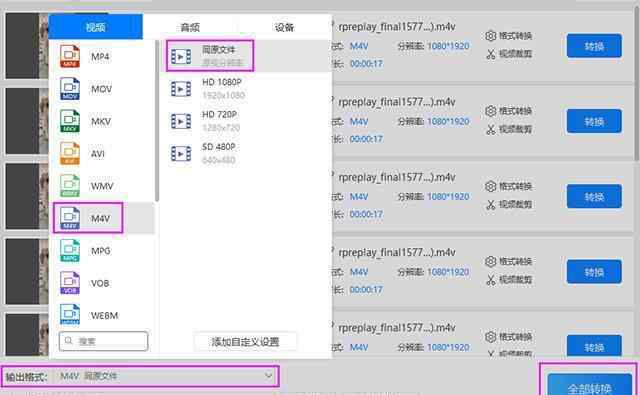The image size is (640, 395).
Task: Select SD 480P resolution preset
Action: pyautogui.click(x=245, y=153)
